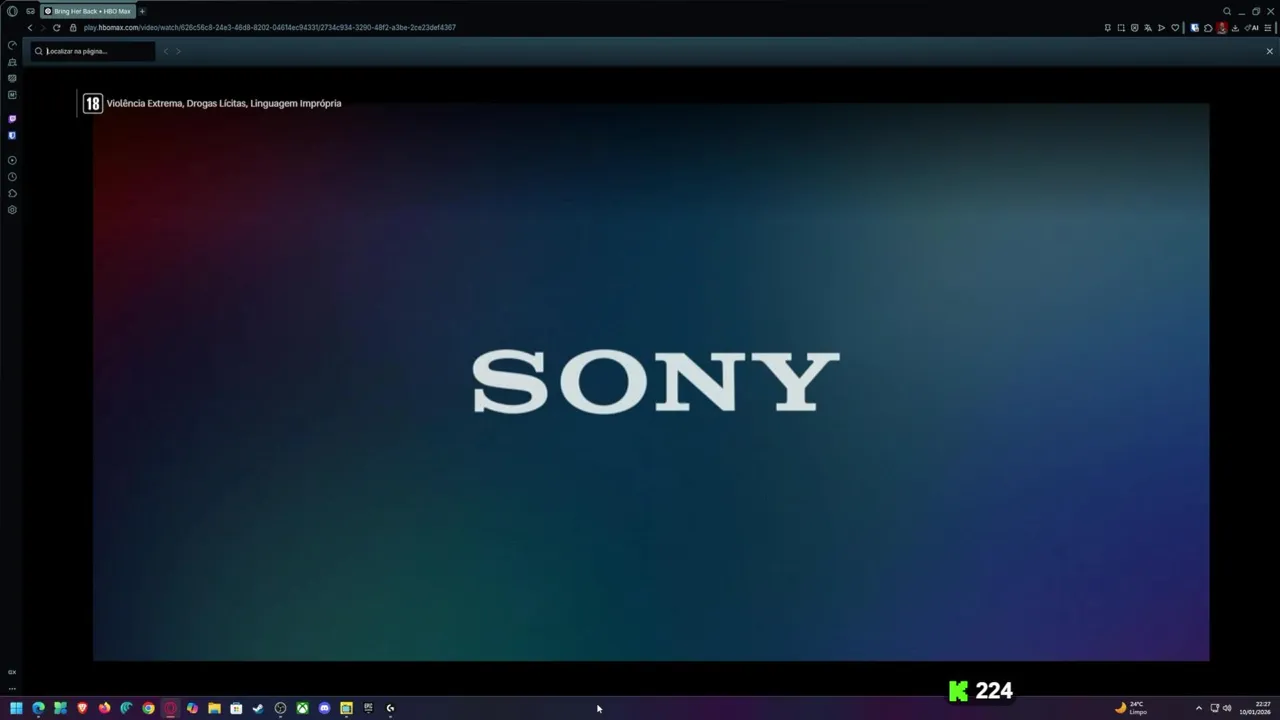Open the Windows Start button
The width and height of the screenshot is (1280, 720).
tap(16, 708)
